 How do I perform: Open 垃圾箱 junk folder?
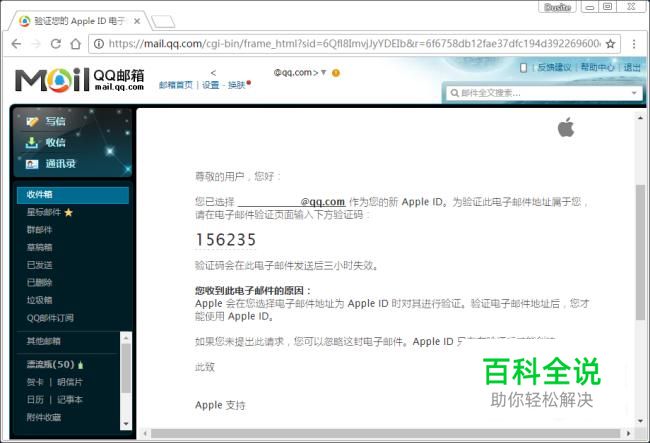pos(39,300)
